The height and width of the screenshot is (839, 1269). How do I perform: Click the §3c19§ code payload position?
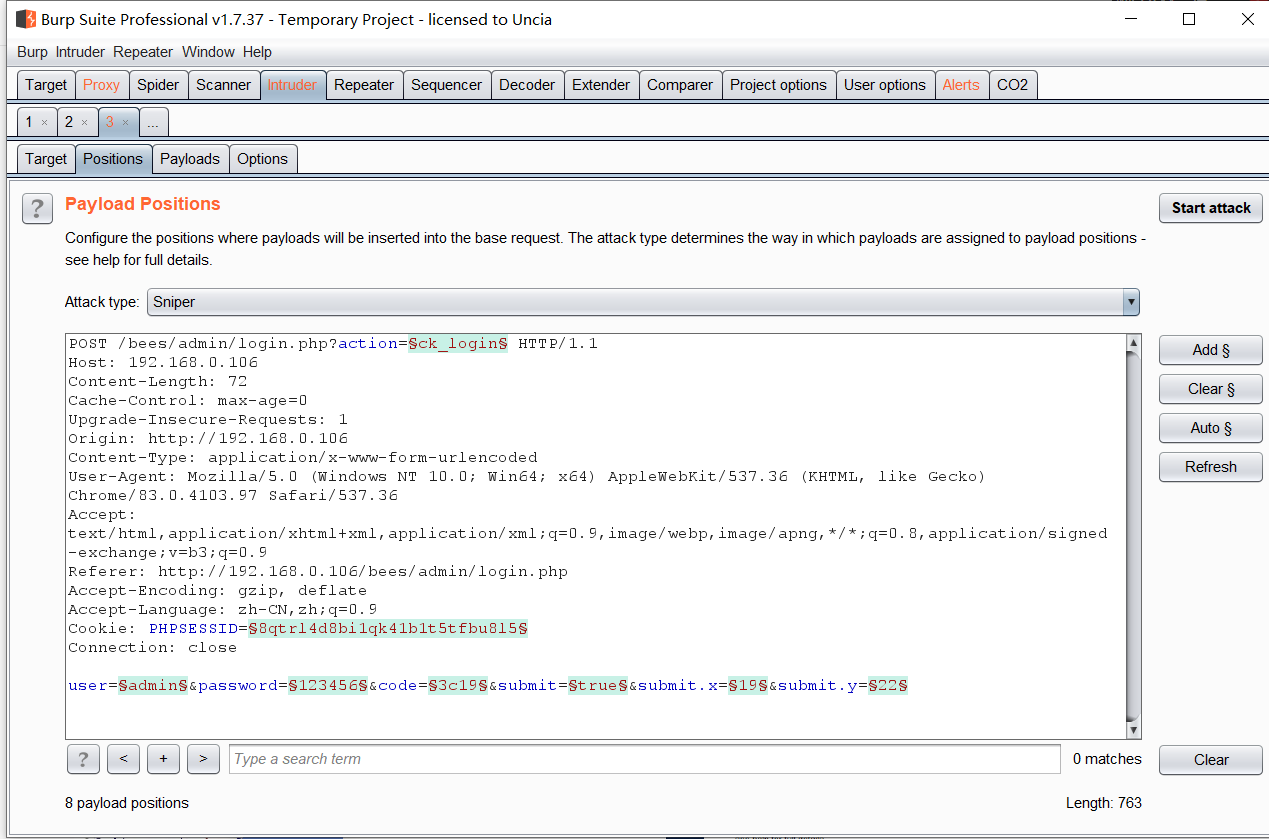pos(458,685)
